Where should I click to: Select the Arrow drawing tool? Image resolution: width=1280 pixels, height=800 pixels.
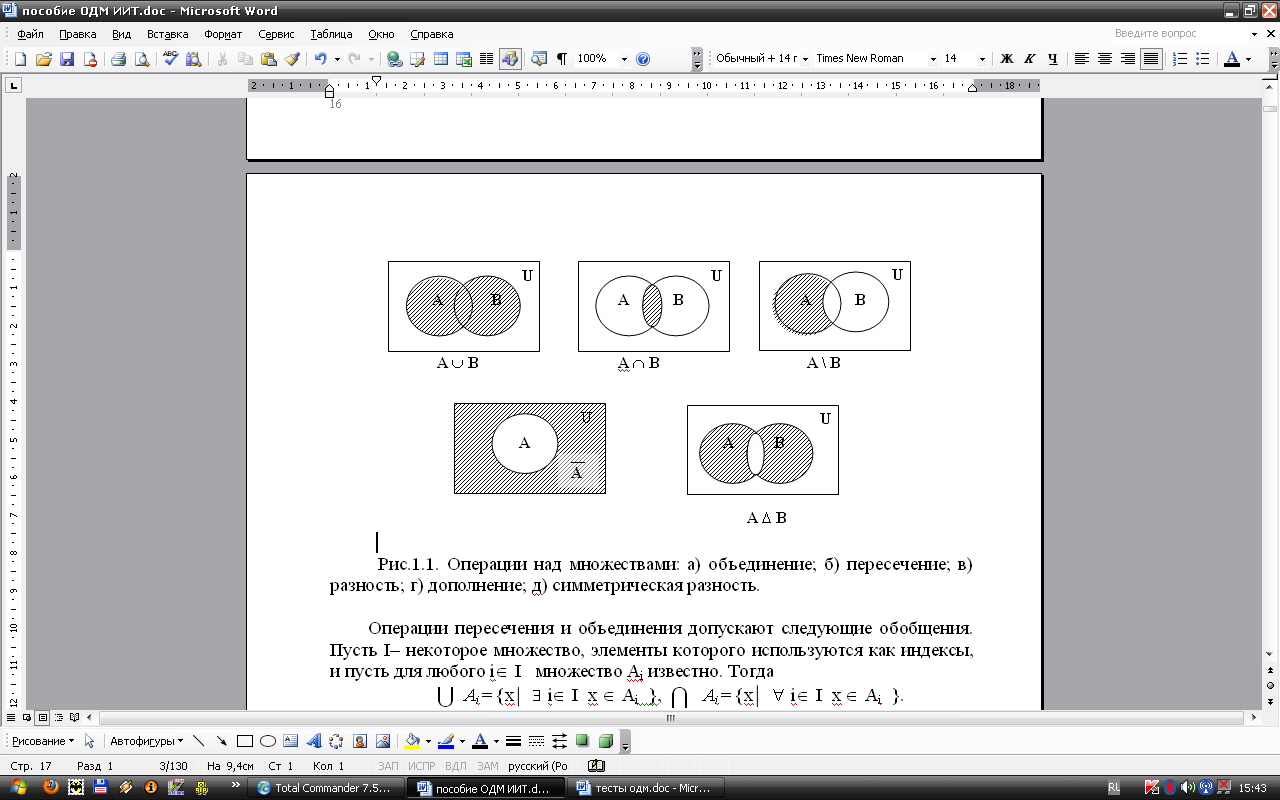pos(221,741)
